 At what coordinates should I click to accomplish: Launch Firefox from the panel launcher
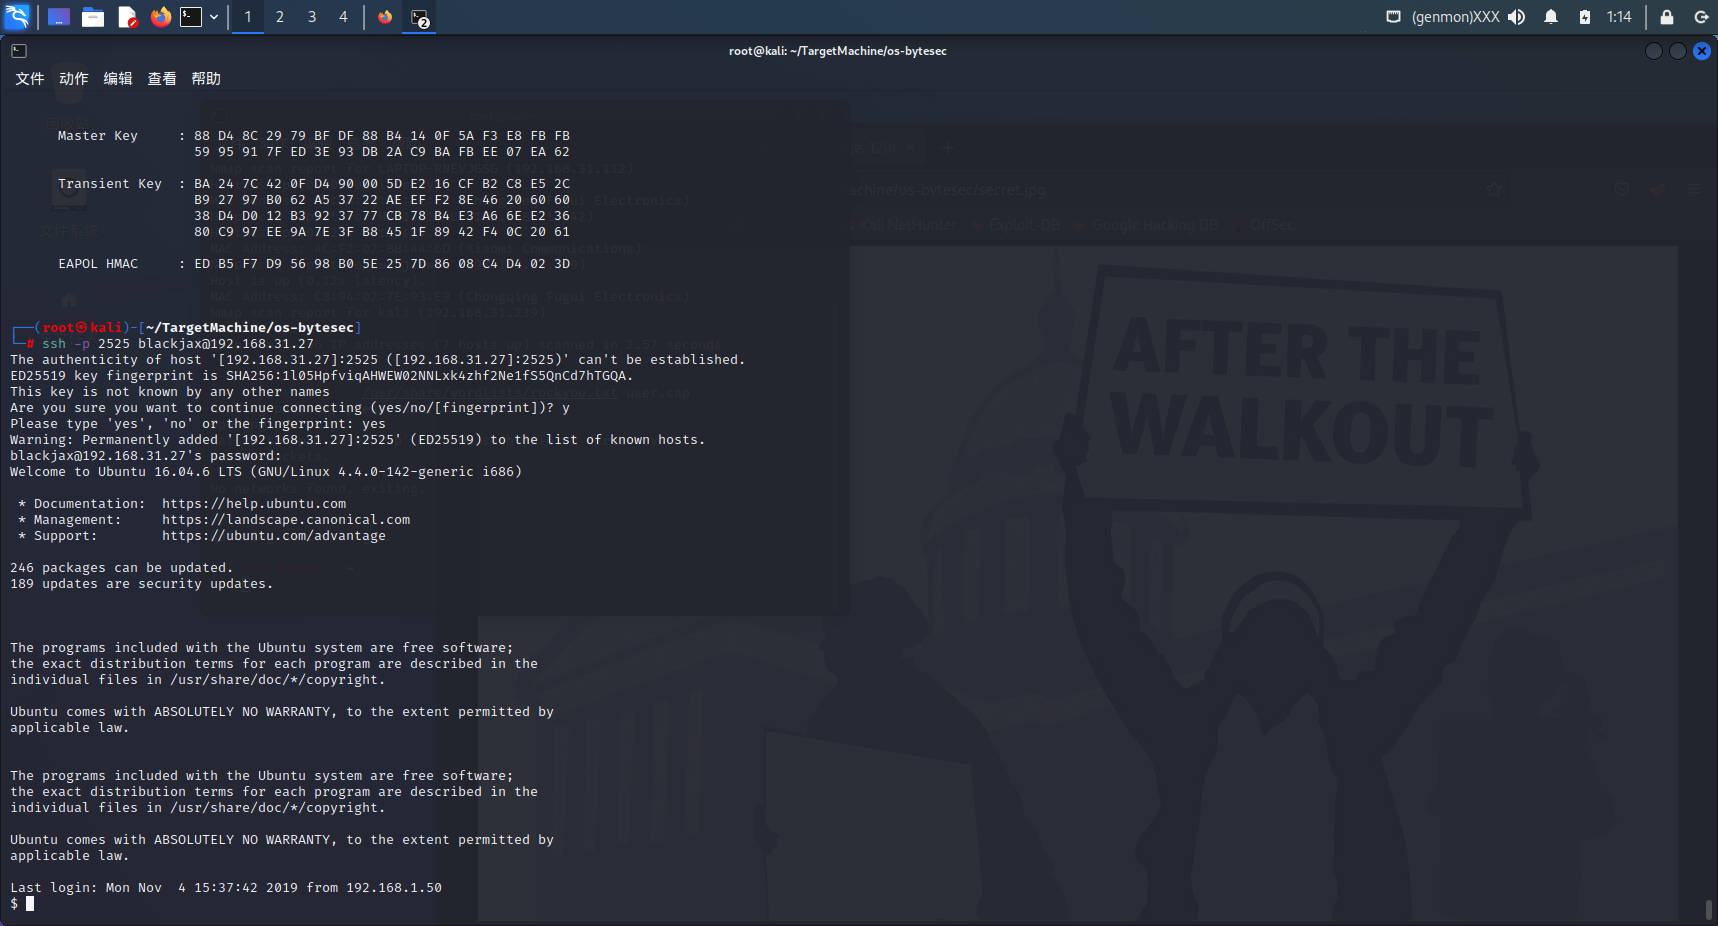coord(160,17)
